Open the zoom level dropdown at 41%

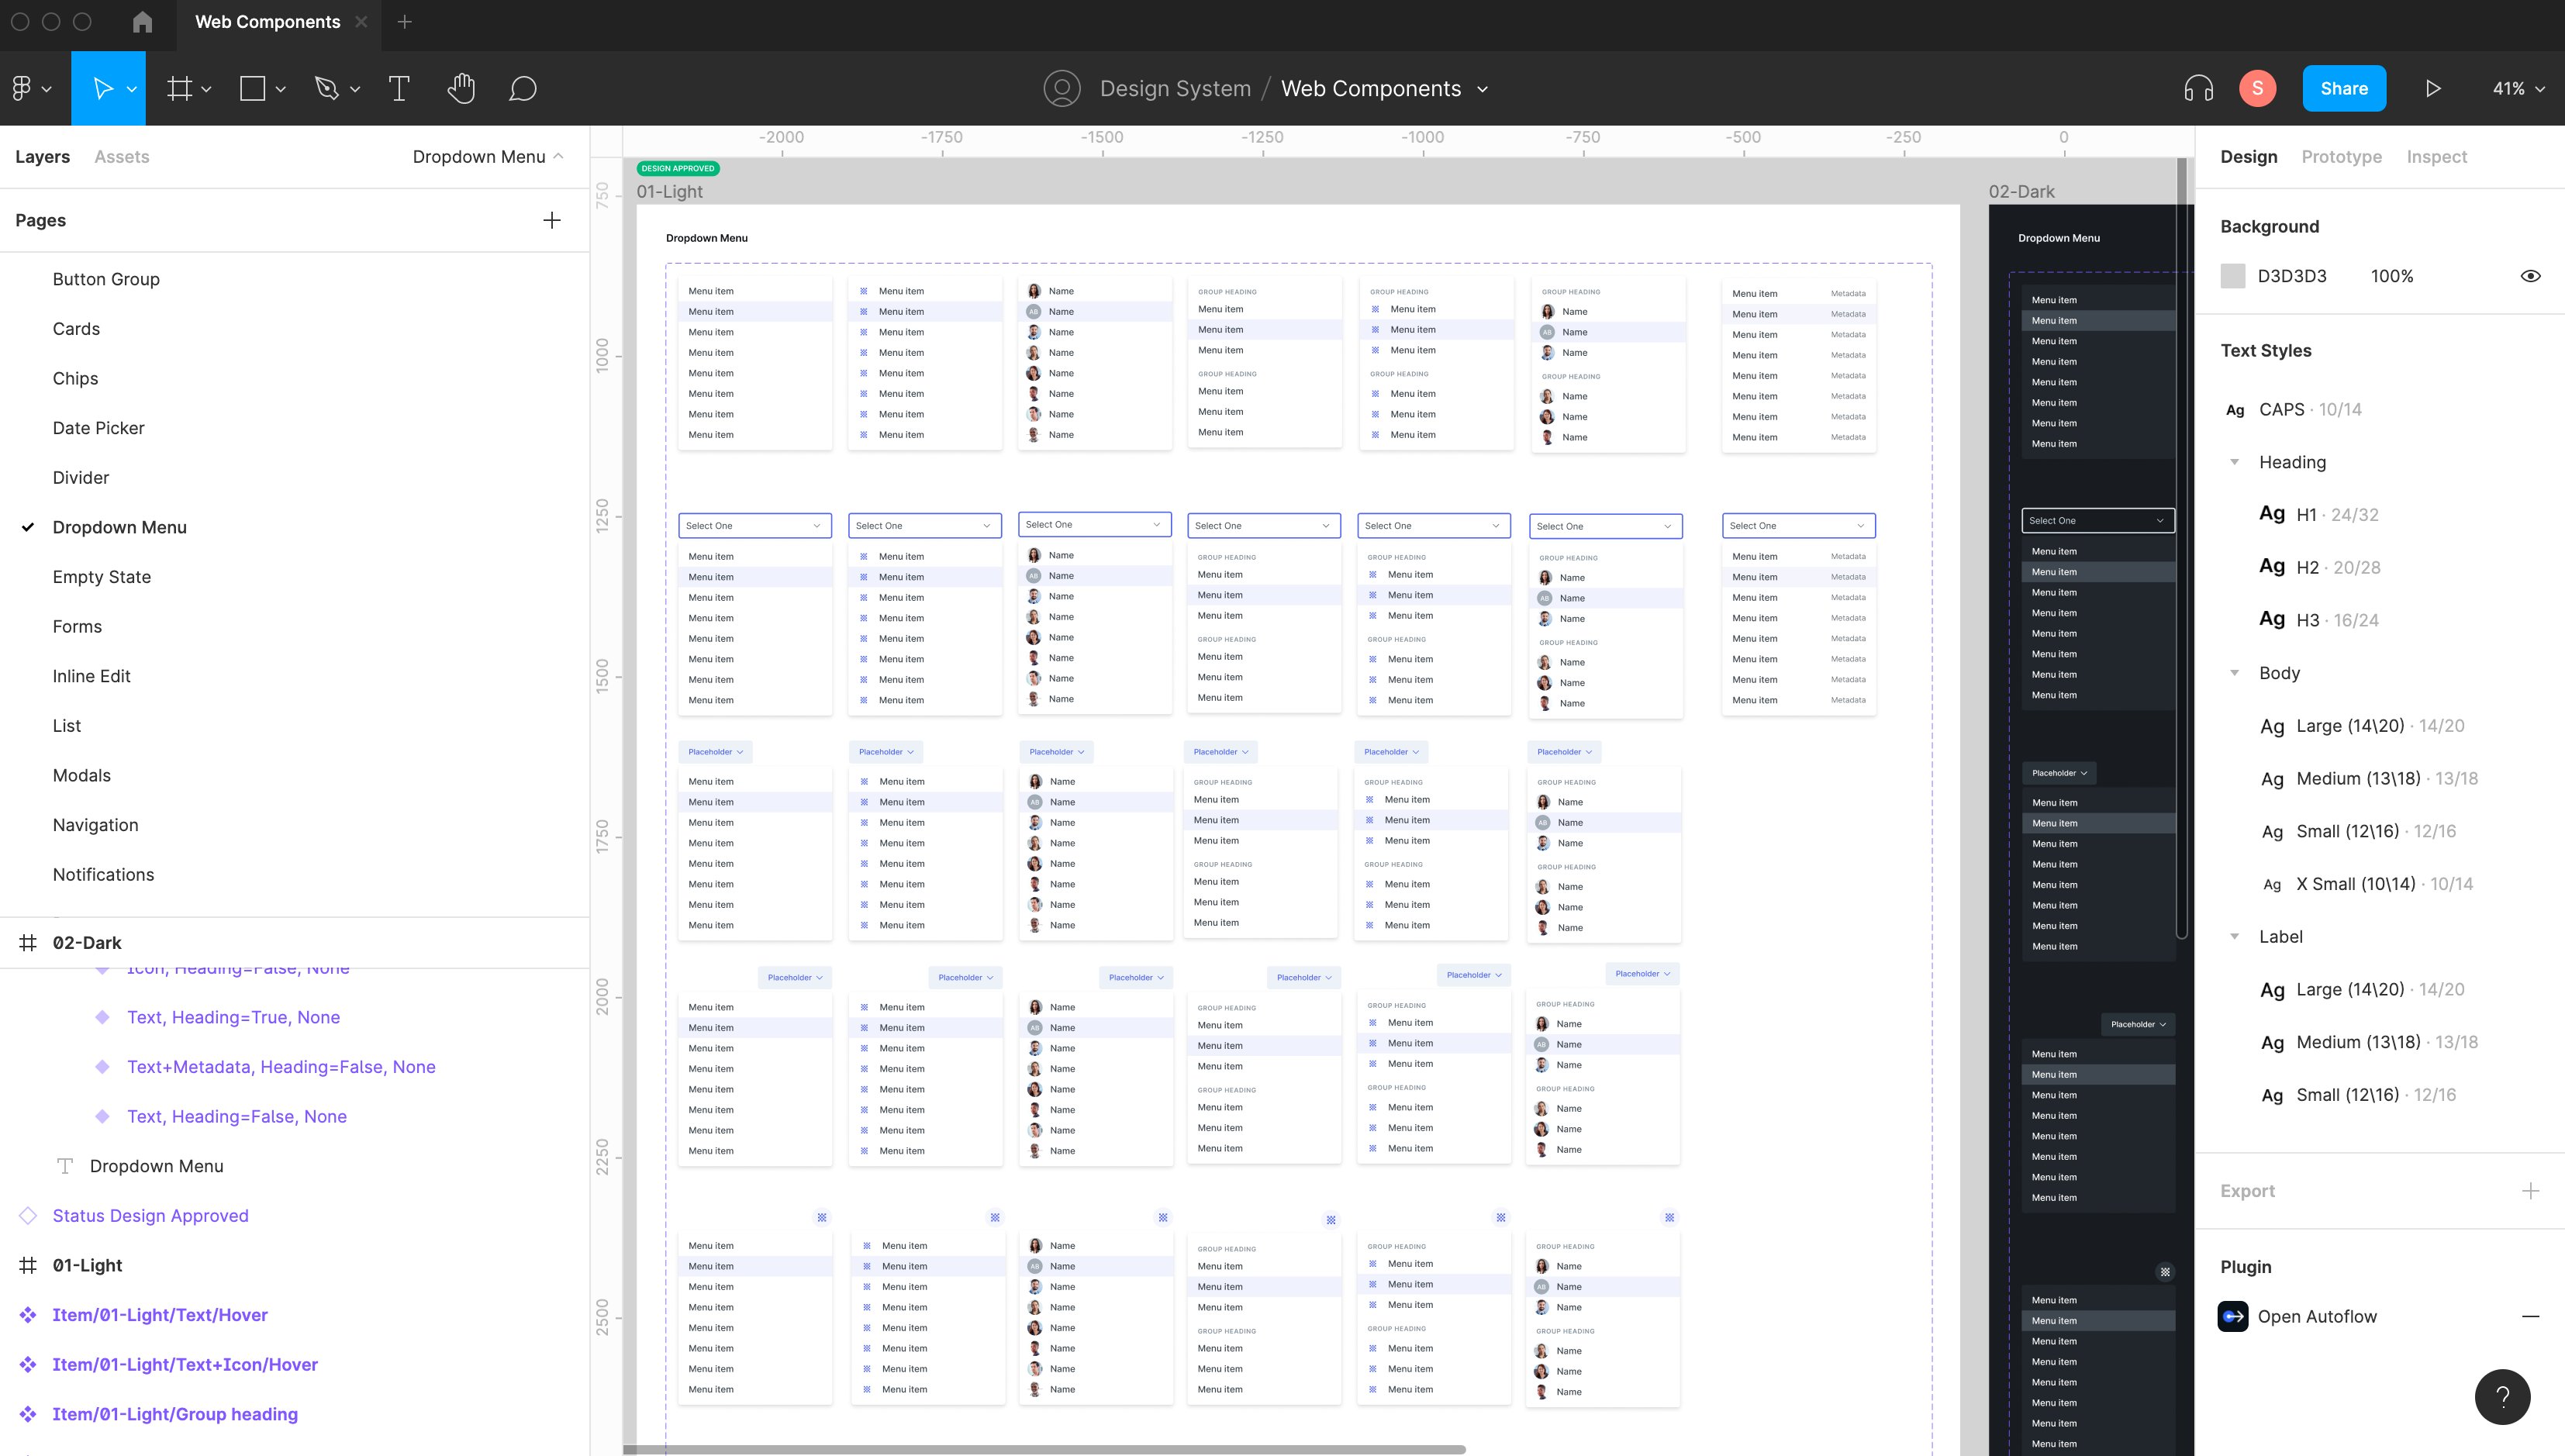2516,88
